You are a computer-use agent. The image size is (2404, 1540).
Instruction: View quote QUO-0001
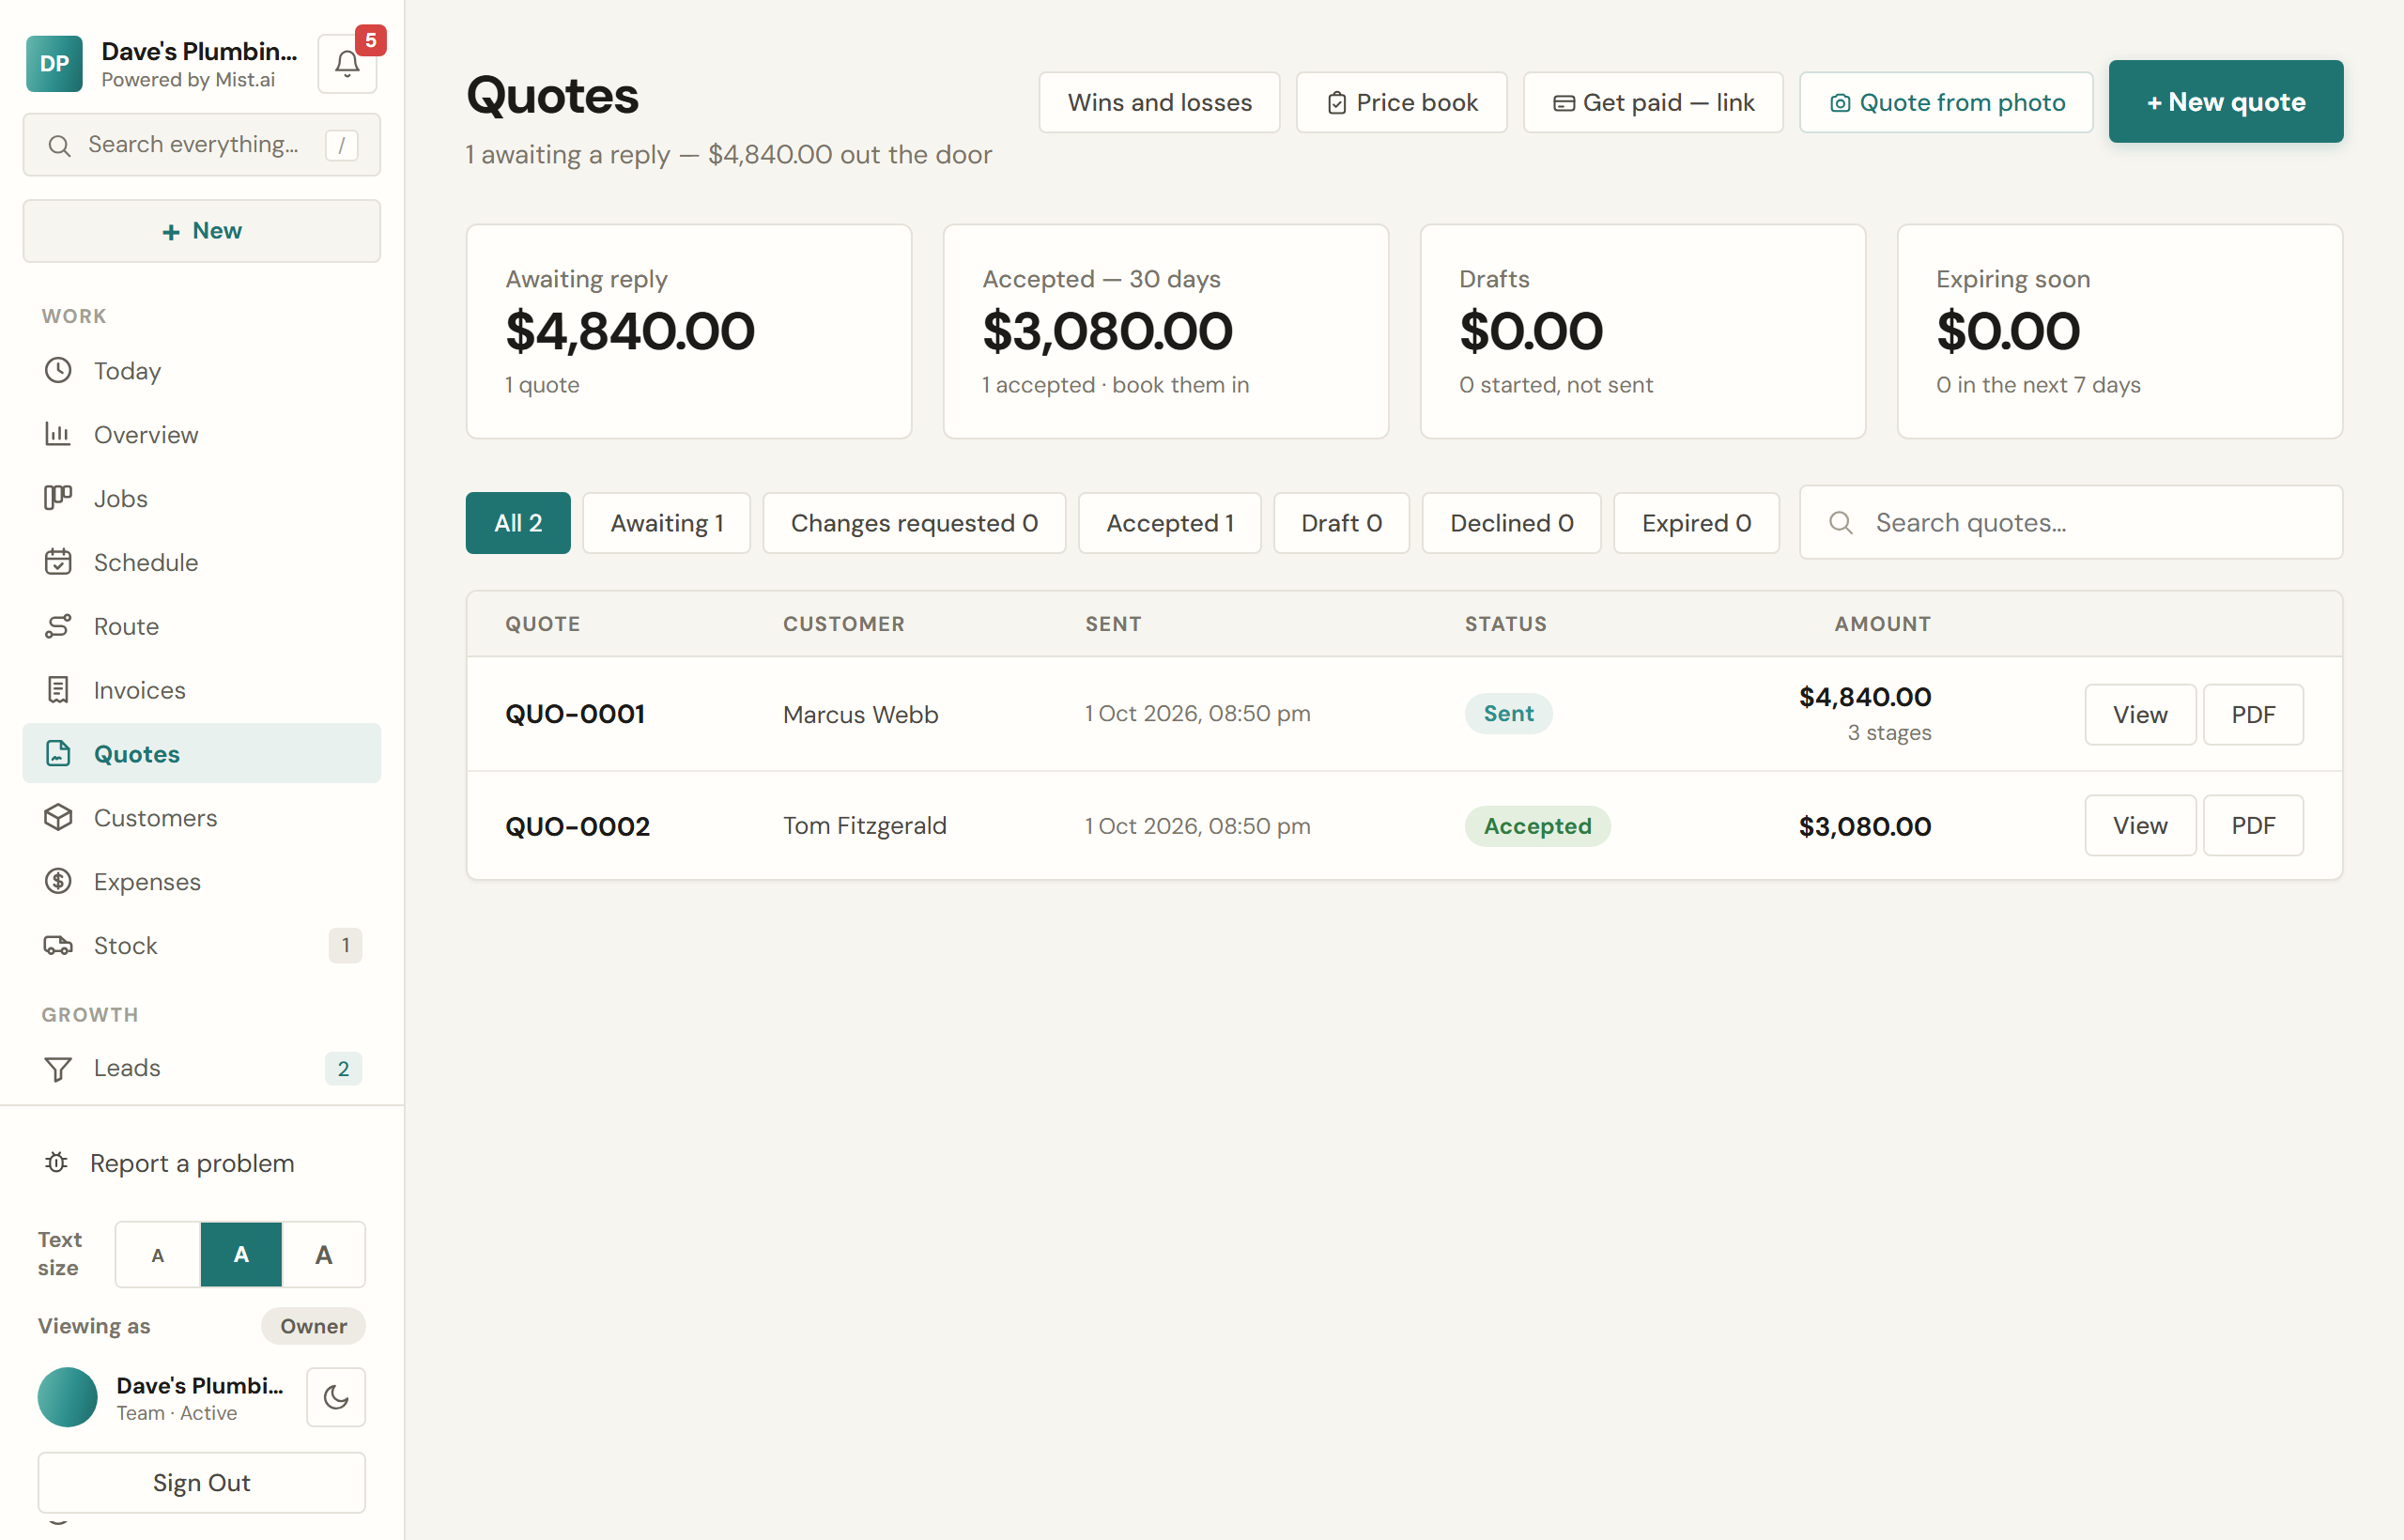2140,714
